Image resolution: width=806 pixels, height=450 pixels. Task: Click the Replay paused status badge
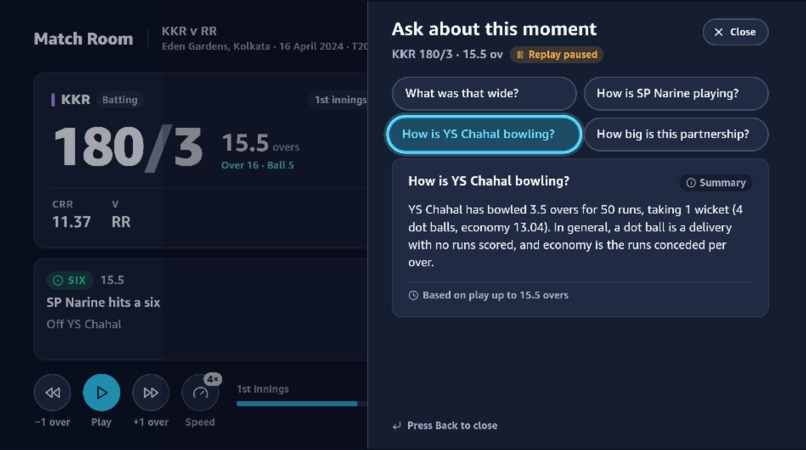click(557, 55)
